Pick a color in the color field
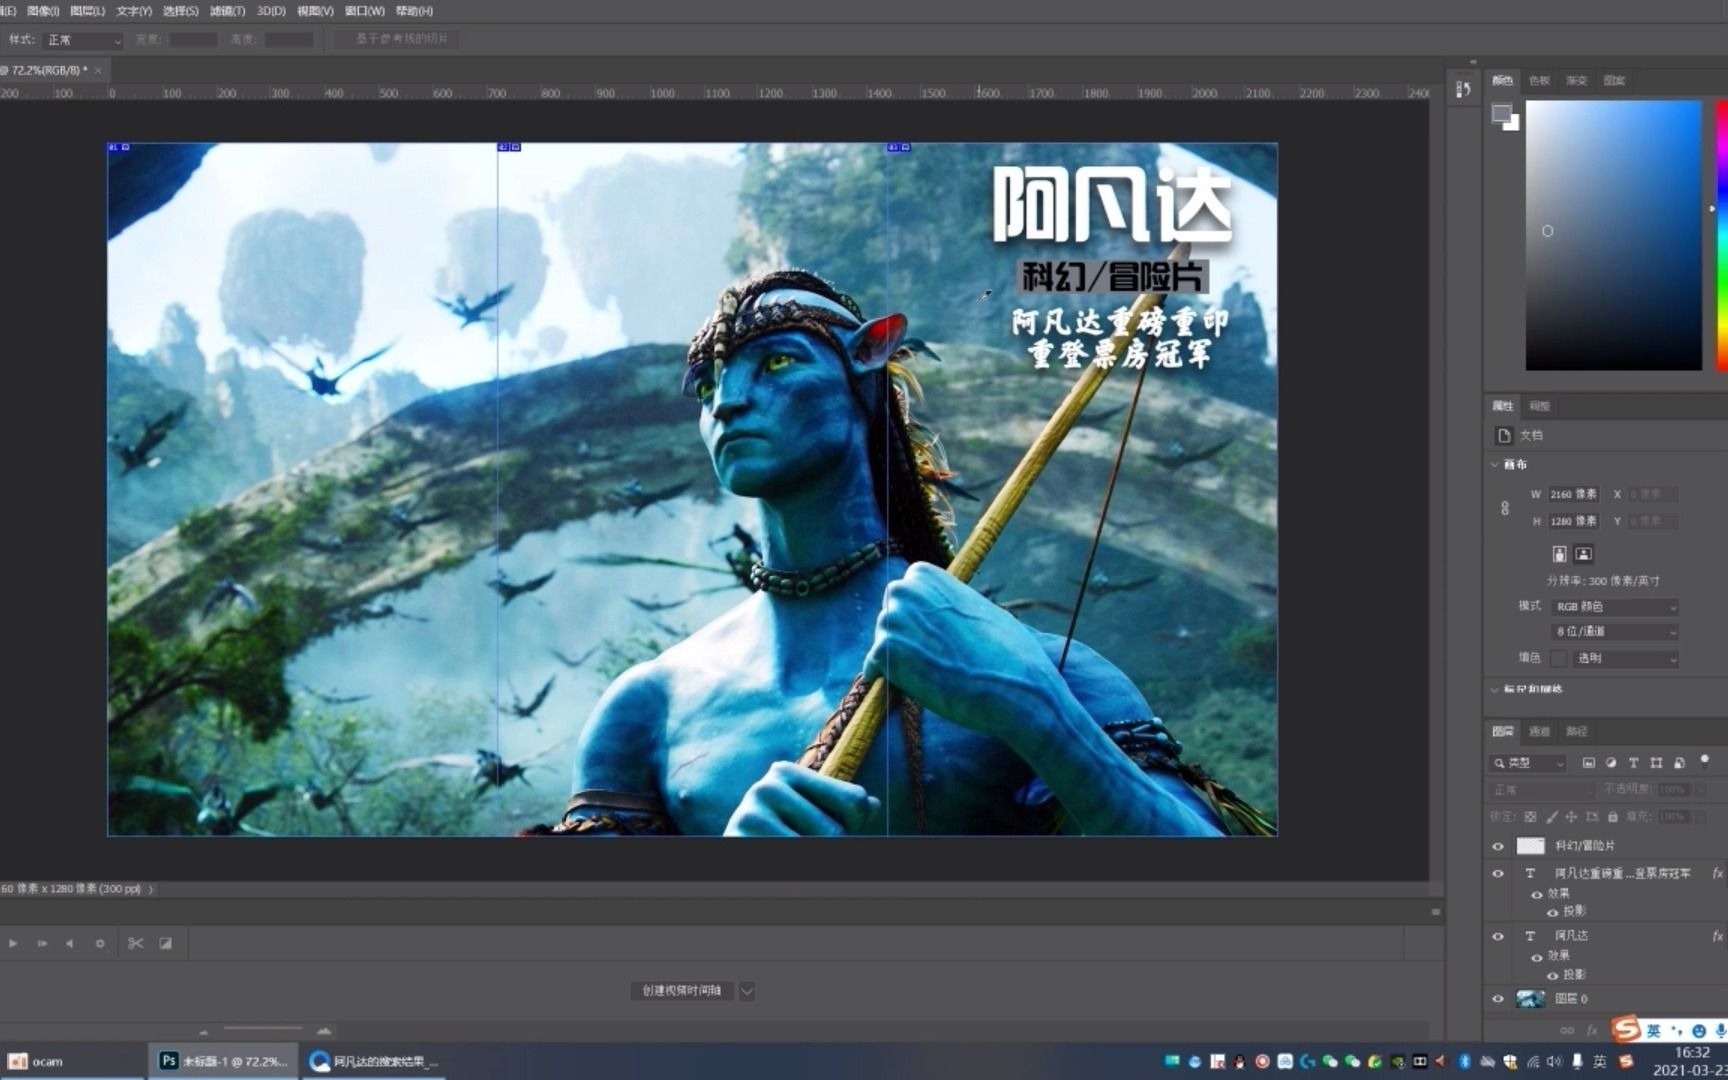The image size is (1728, 1080). (x=1613, y=235)
